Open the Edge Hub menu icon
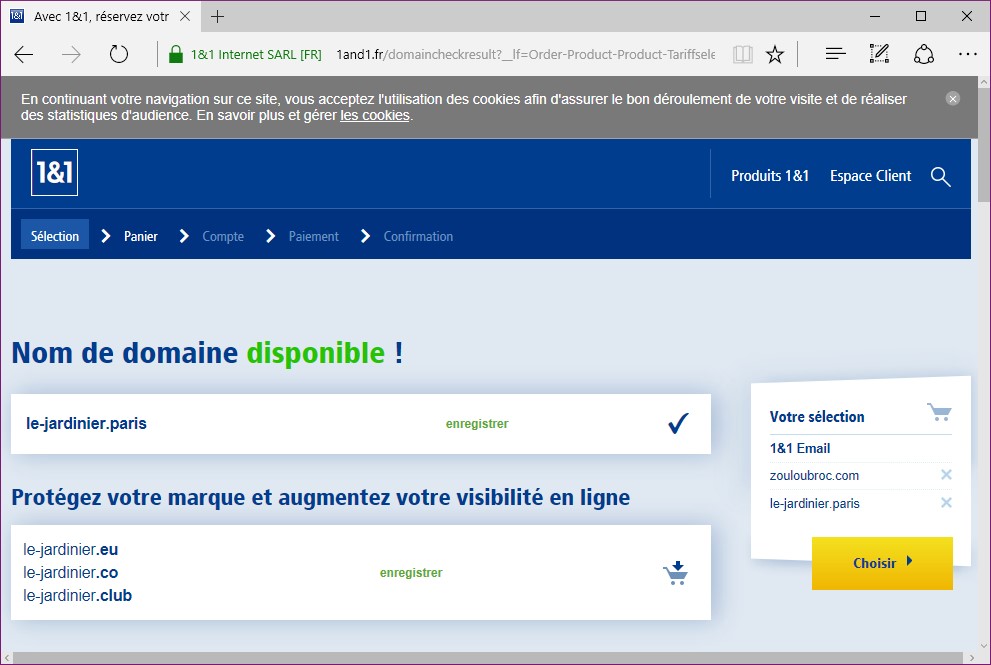This screenshot has height=665, width=991. pyautogui.click(x=835, y=55)
